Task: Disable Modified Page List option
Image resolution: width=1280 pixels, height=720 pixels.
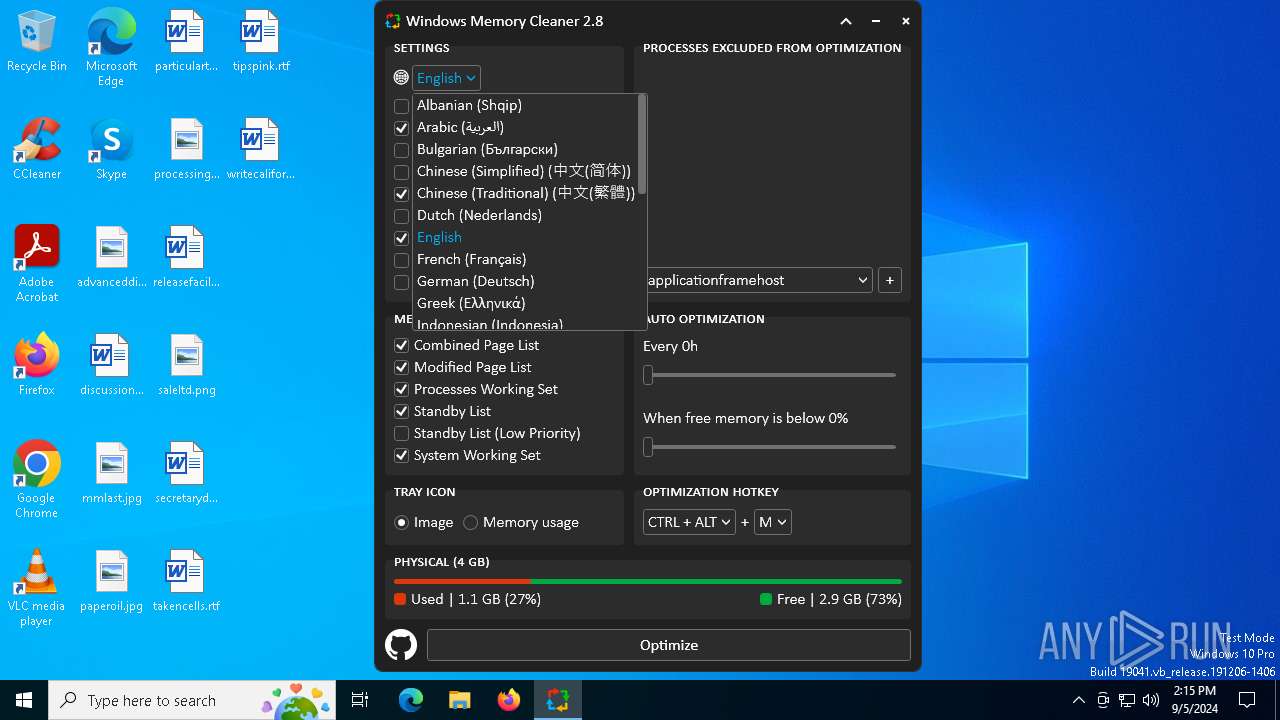Action: pyautogui.click(x=401, y=367)
